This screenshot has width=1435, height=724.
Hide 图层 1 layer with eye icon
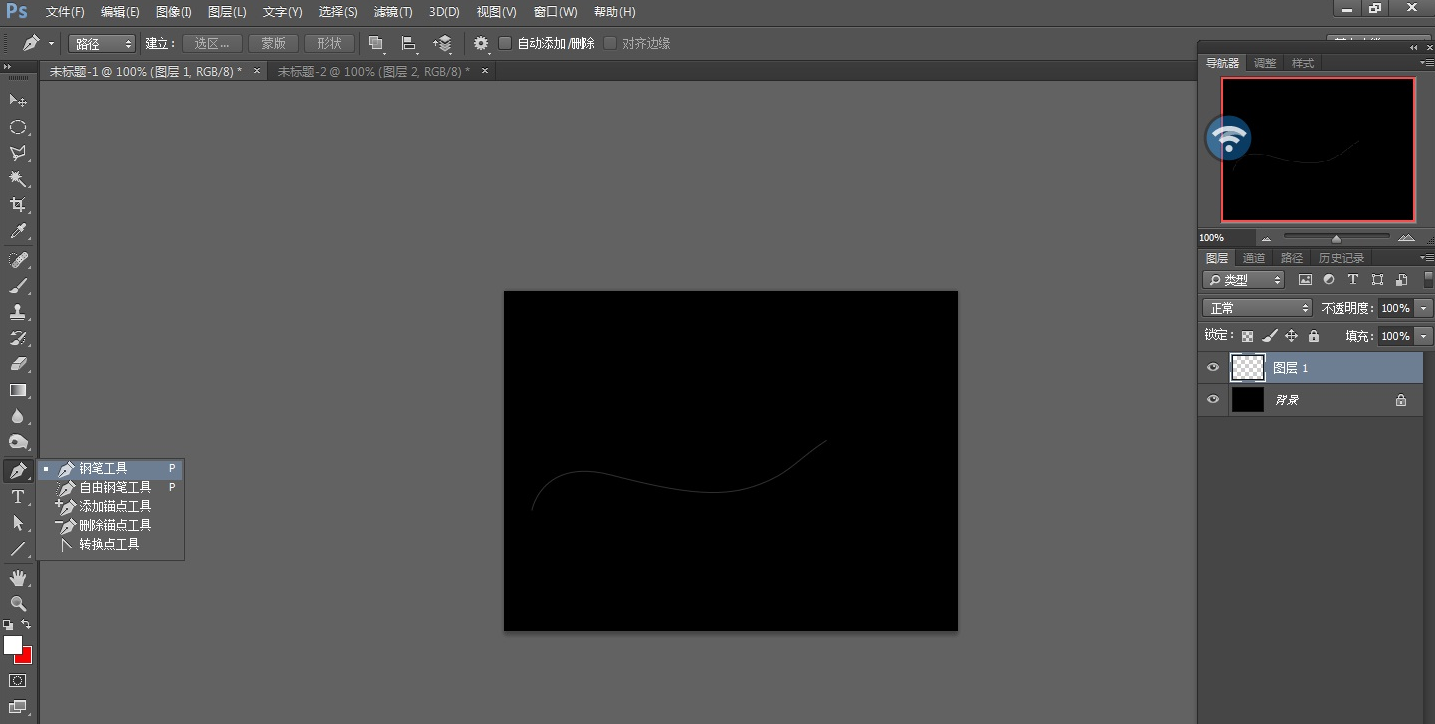(1213, 368)
